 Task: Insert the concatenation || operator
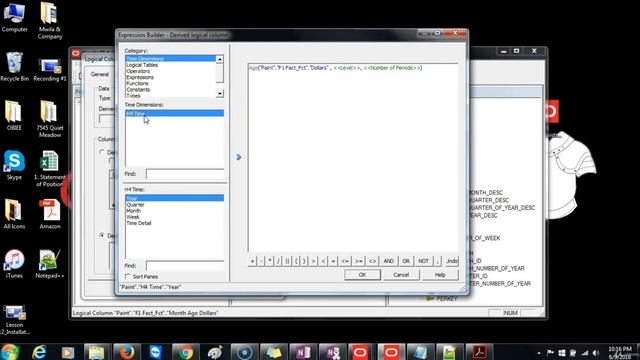click(x=287, y=261)
